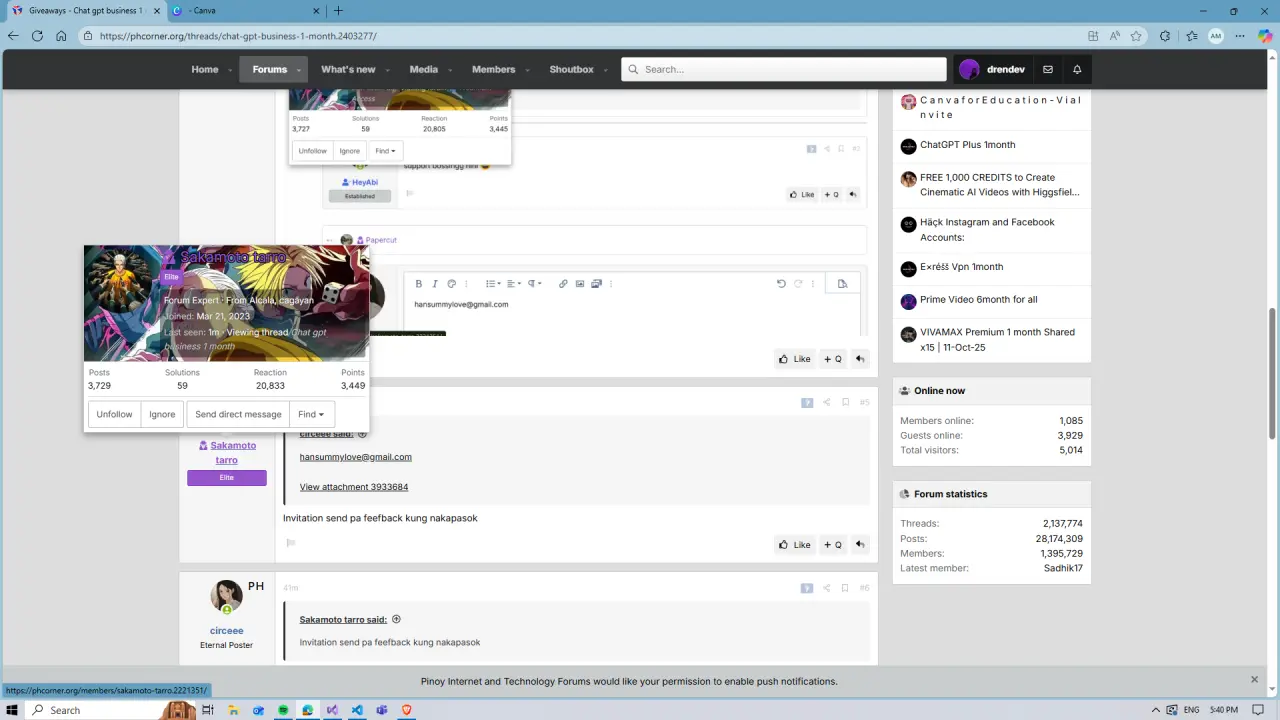Viewport: 1280px width, 720px height.
Task: Open the Shoutbox nav item
Action: tap(572, 69)
